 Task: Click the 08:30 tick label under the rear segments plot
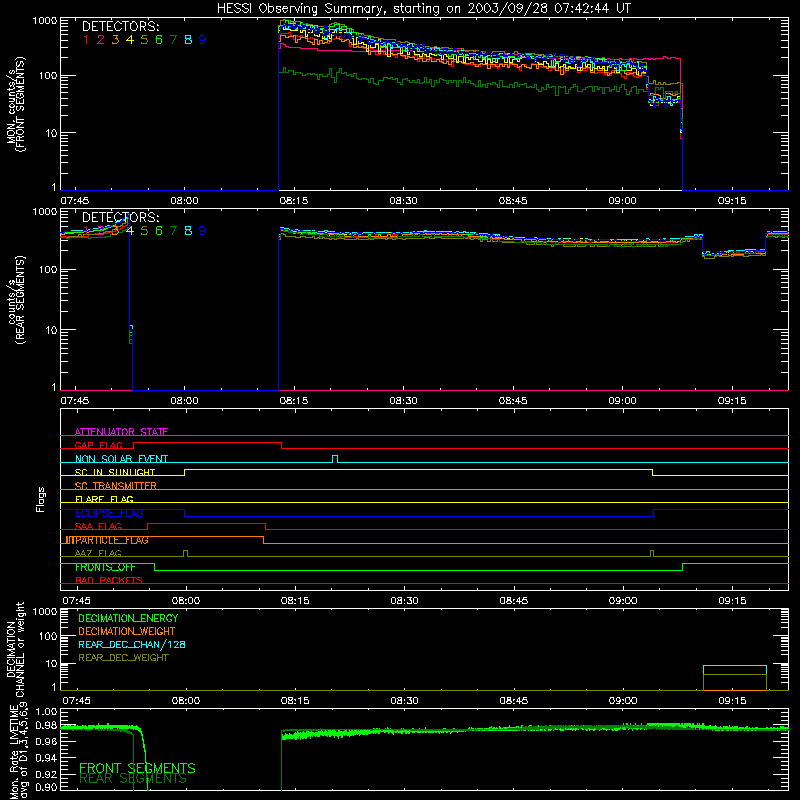(x=404, y=401)
